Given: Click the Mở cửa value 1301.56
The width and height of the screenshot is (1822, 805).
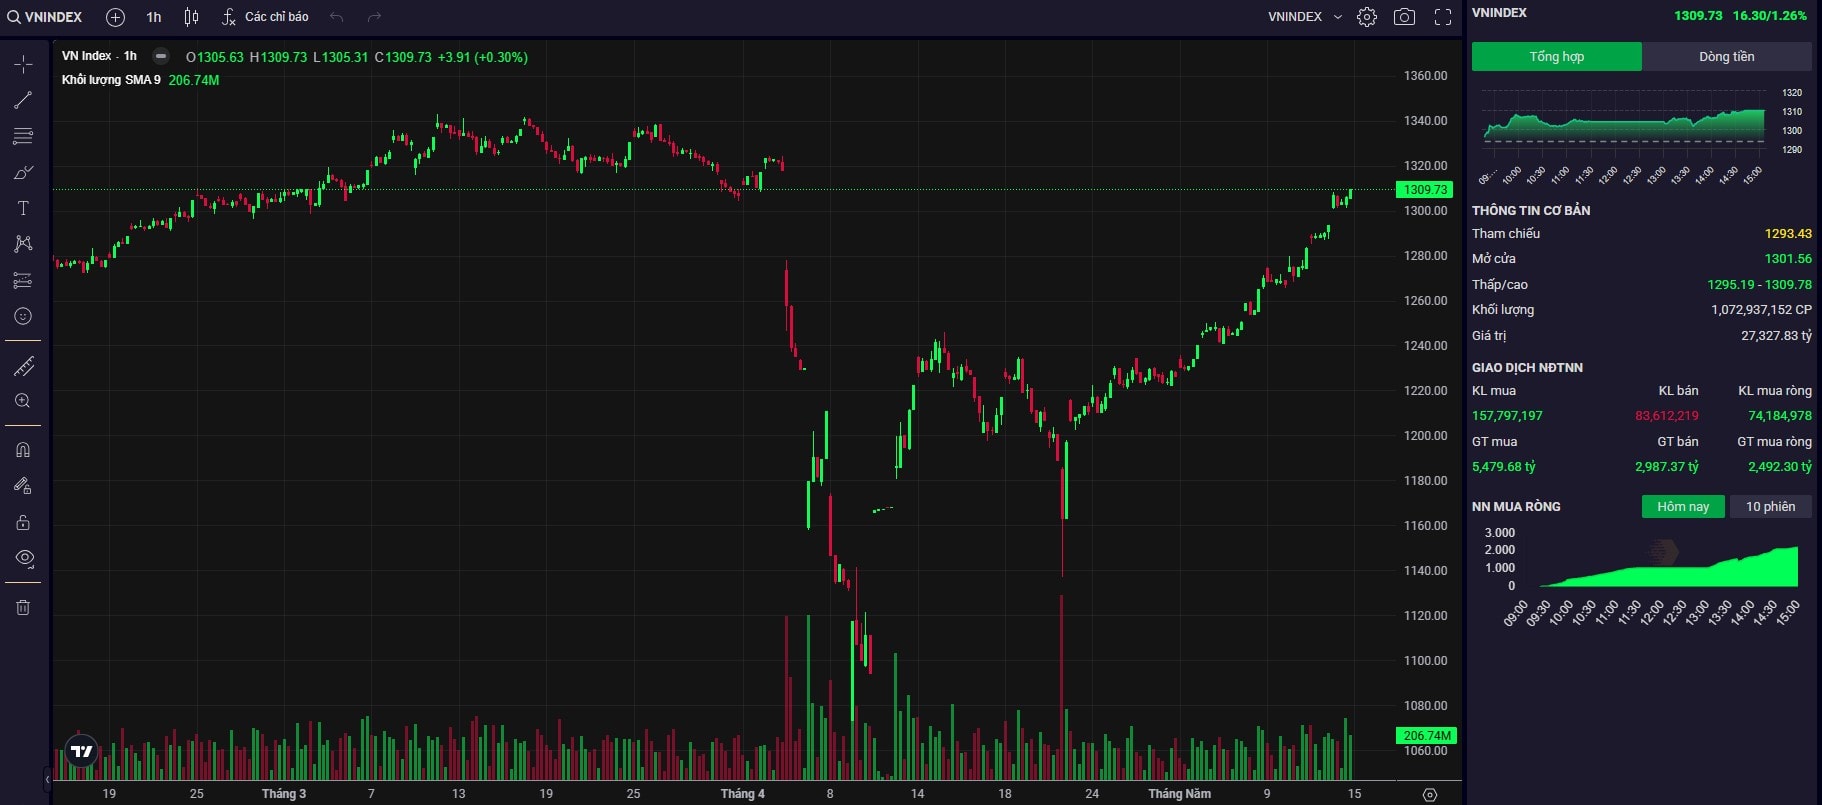Looking at the screenshot, I should (1788, 259).
